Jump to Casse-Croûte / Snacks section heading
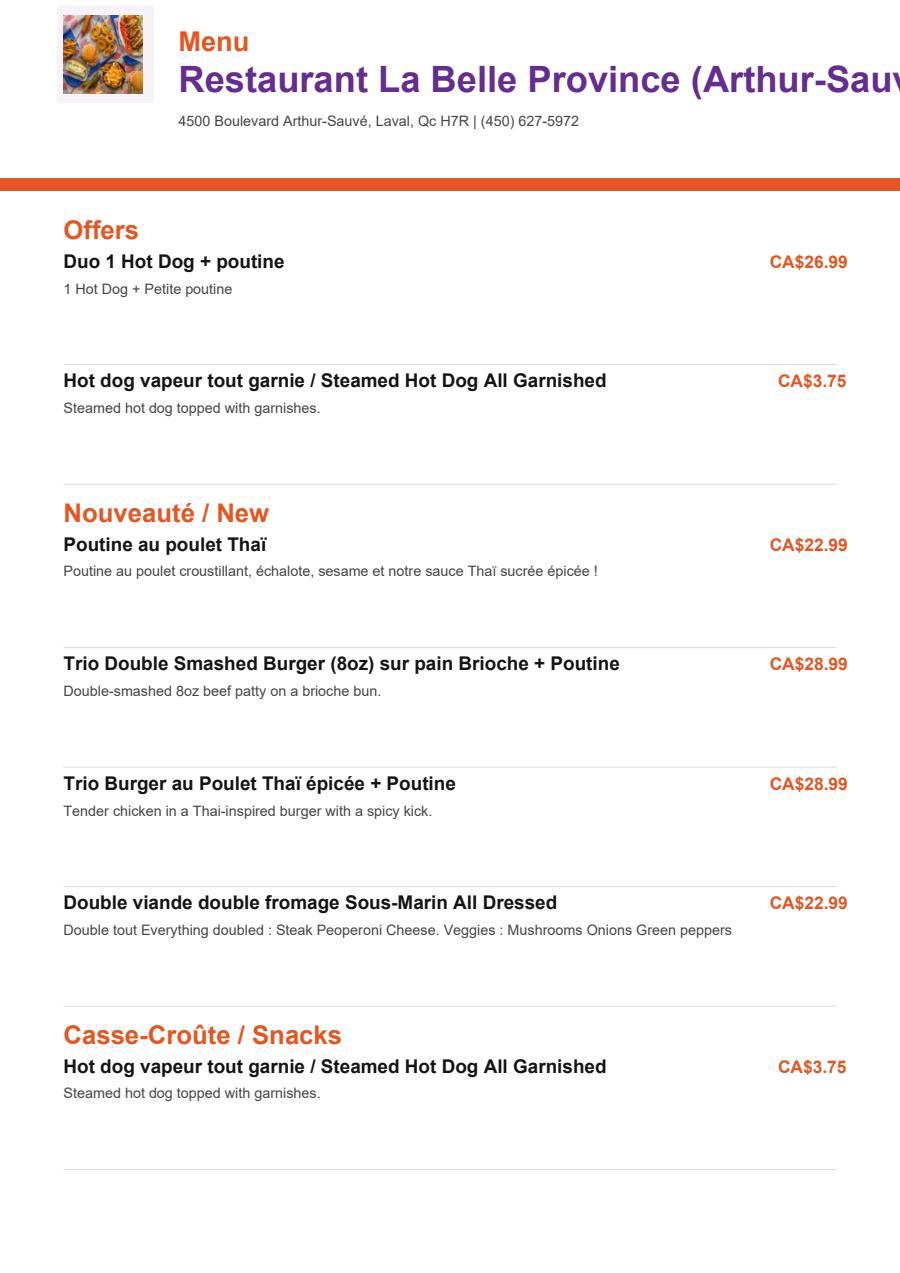Image resolution: width=900 pixels, height=1273 pixels. coord(202,1035)
